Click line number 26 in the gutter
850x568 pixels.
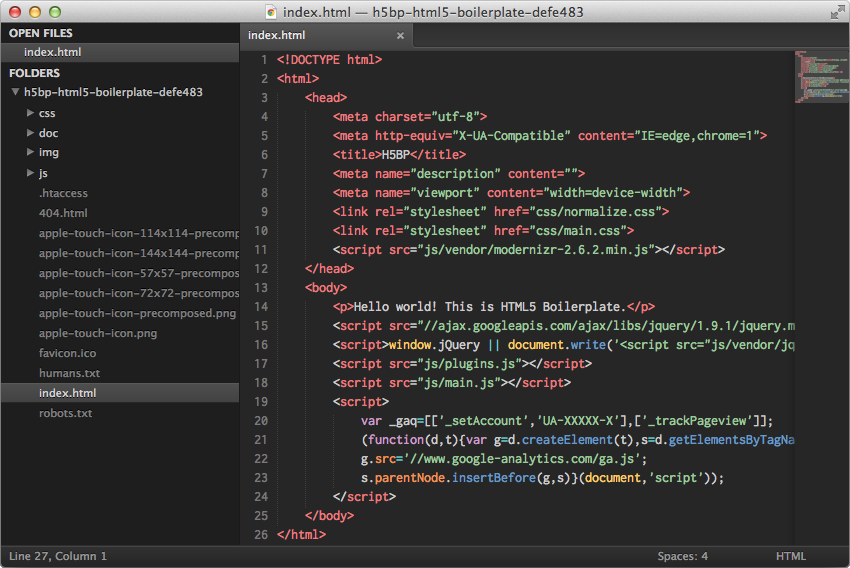pyautogui.click(x=261, y=535)
